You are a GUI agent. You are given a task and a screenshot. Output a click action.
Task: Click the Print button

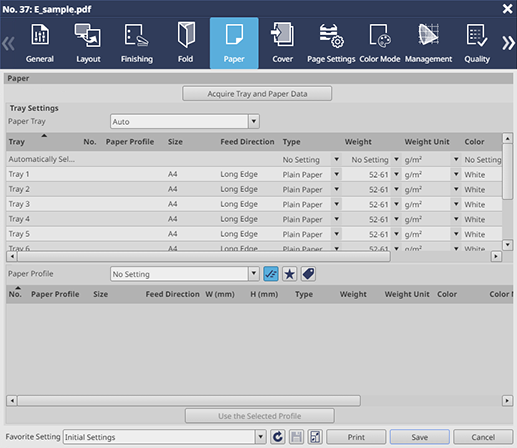pyautogui.click(x=356, y=437)
